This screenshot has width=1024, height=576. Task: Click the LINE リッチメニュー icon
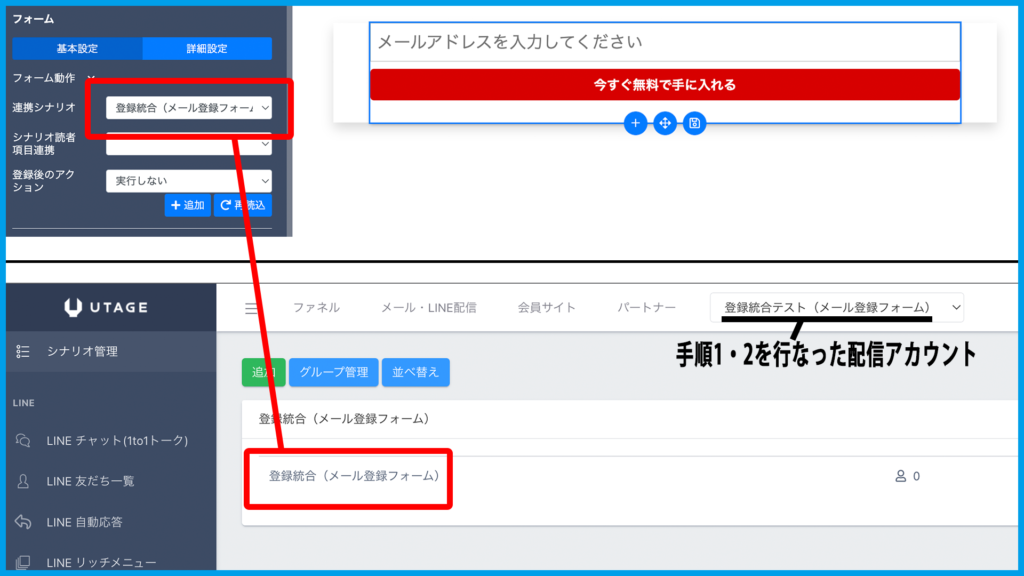click(23, 563)
